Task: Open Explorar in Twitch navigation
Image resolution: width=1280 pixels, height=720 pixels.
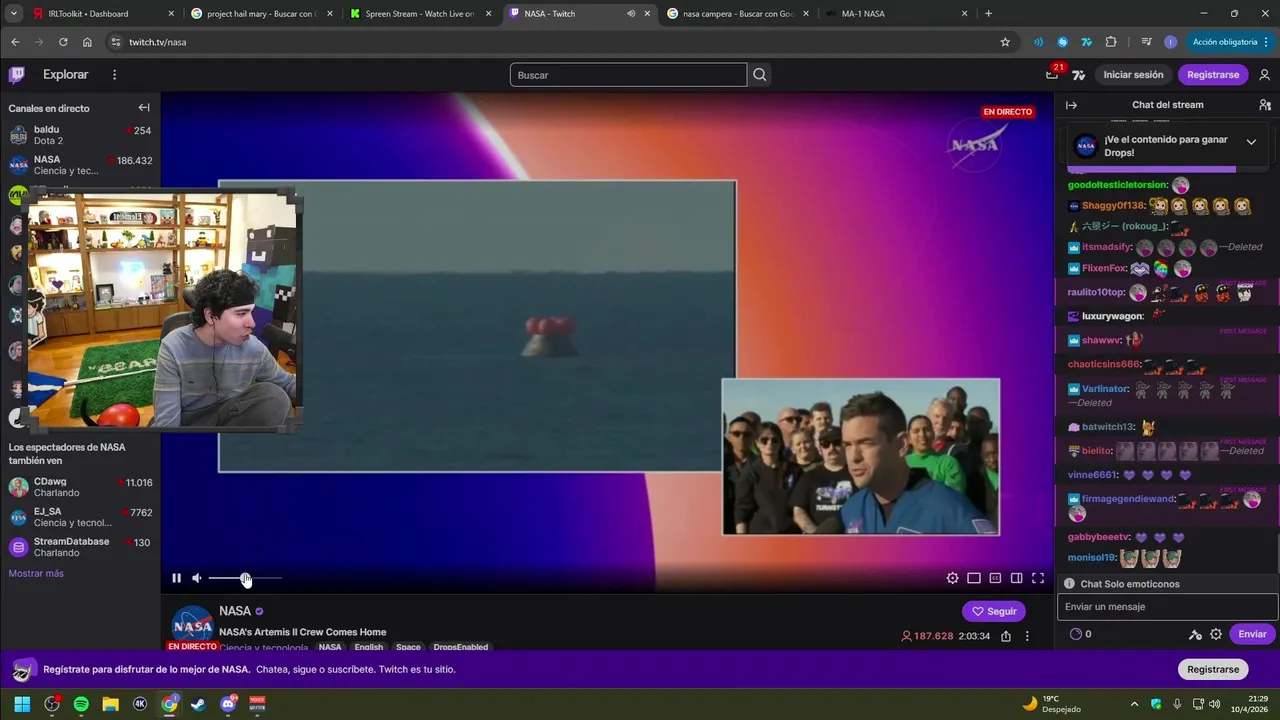Action: point(65,75)
